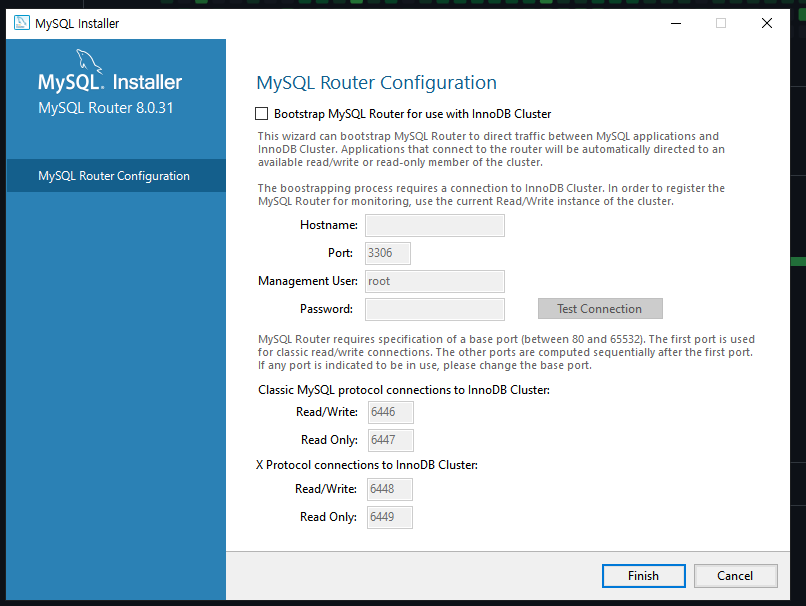Click the Hostname input field
This screenshot has height=606, width=806.
click(435, 226)
